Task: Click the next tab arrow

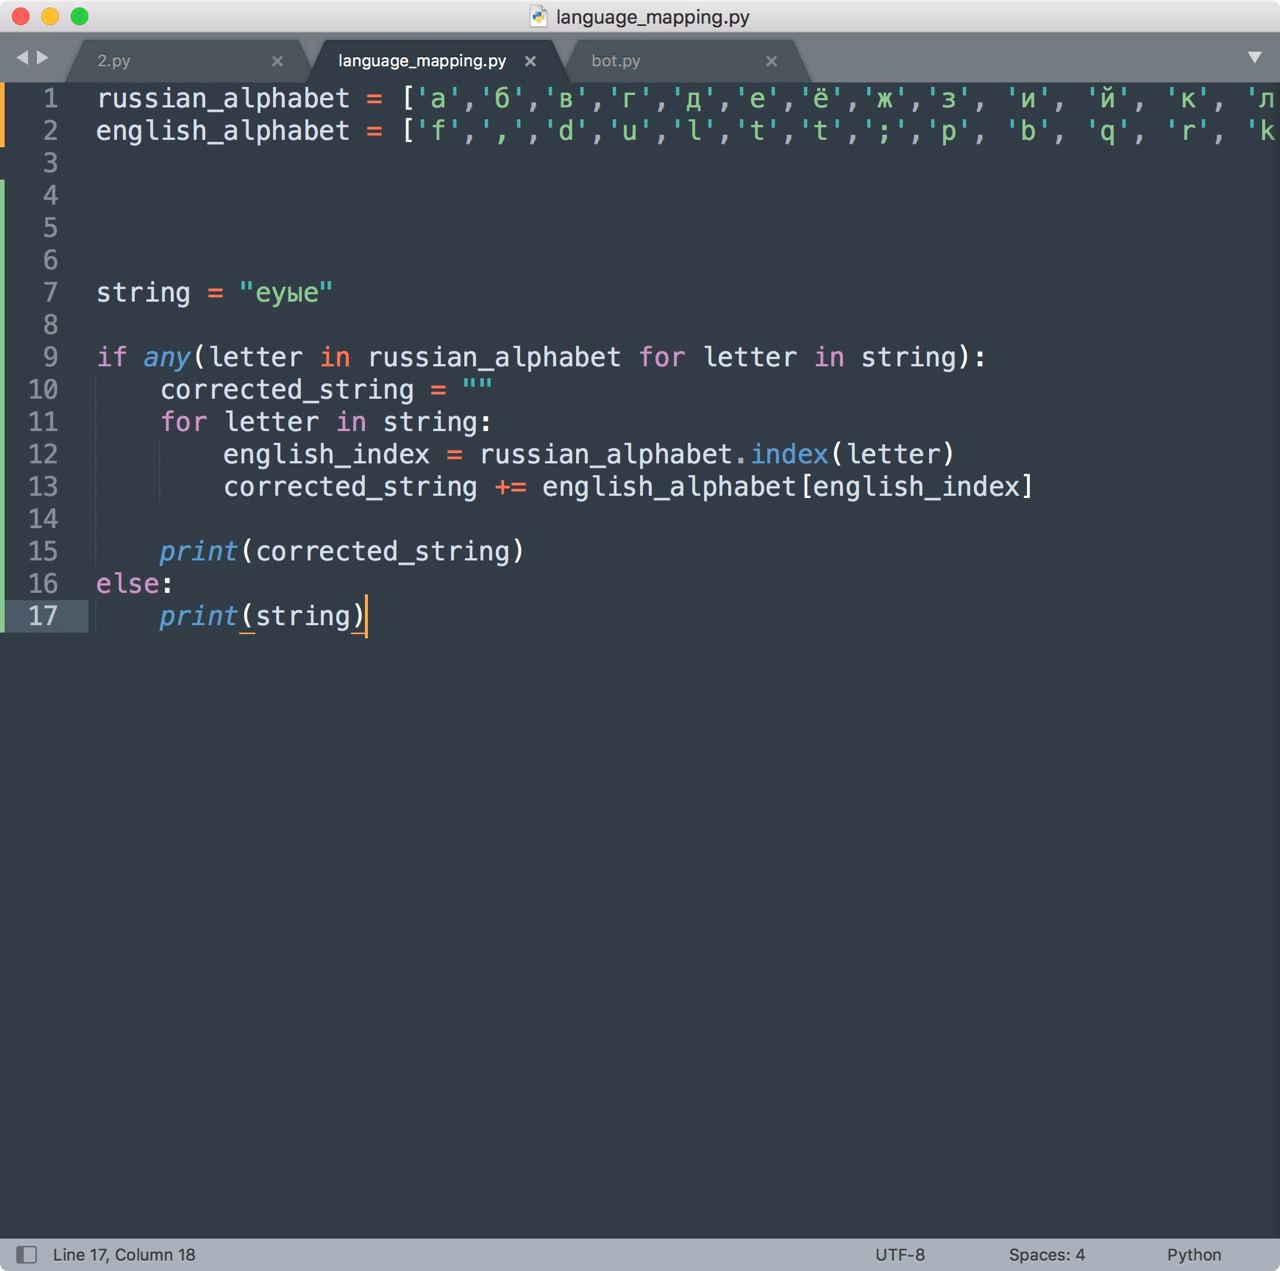Action: coord(42,58)
